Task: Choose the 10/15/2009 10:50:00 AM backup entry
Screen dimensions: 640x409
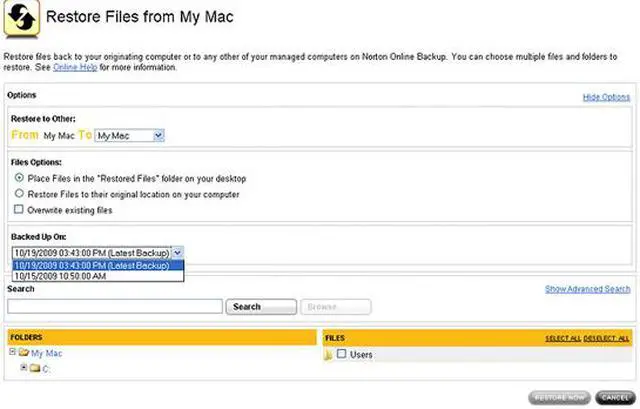Action: (x=98, y=276)
